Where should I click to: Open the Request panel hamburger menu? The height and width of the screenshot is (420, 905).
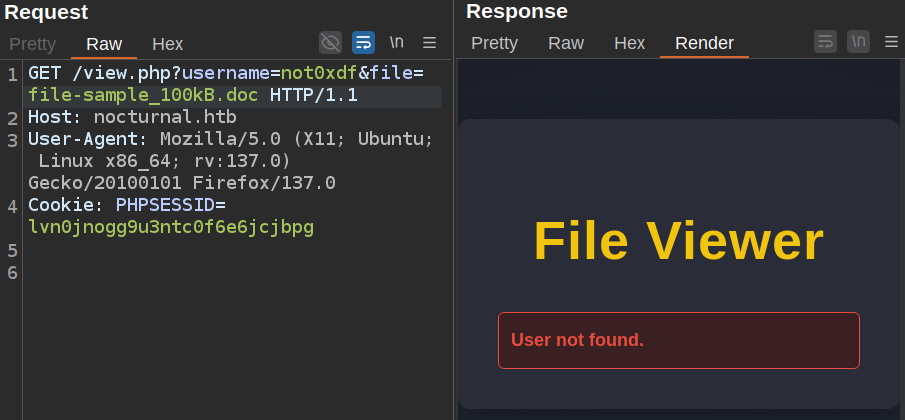(429, 42)
